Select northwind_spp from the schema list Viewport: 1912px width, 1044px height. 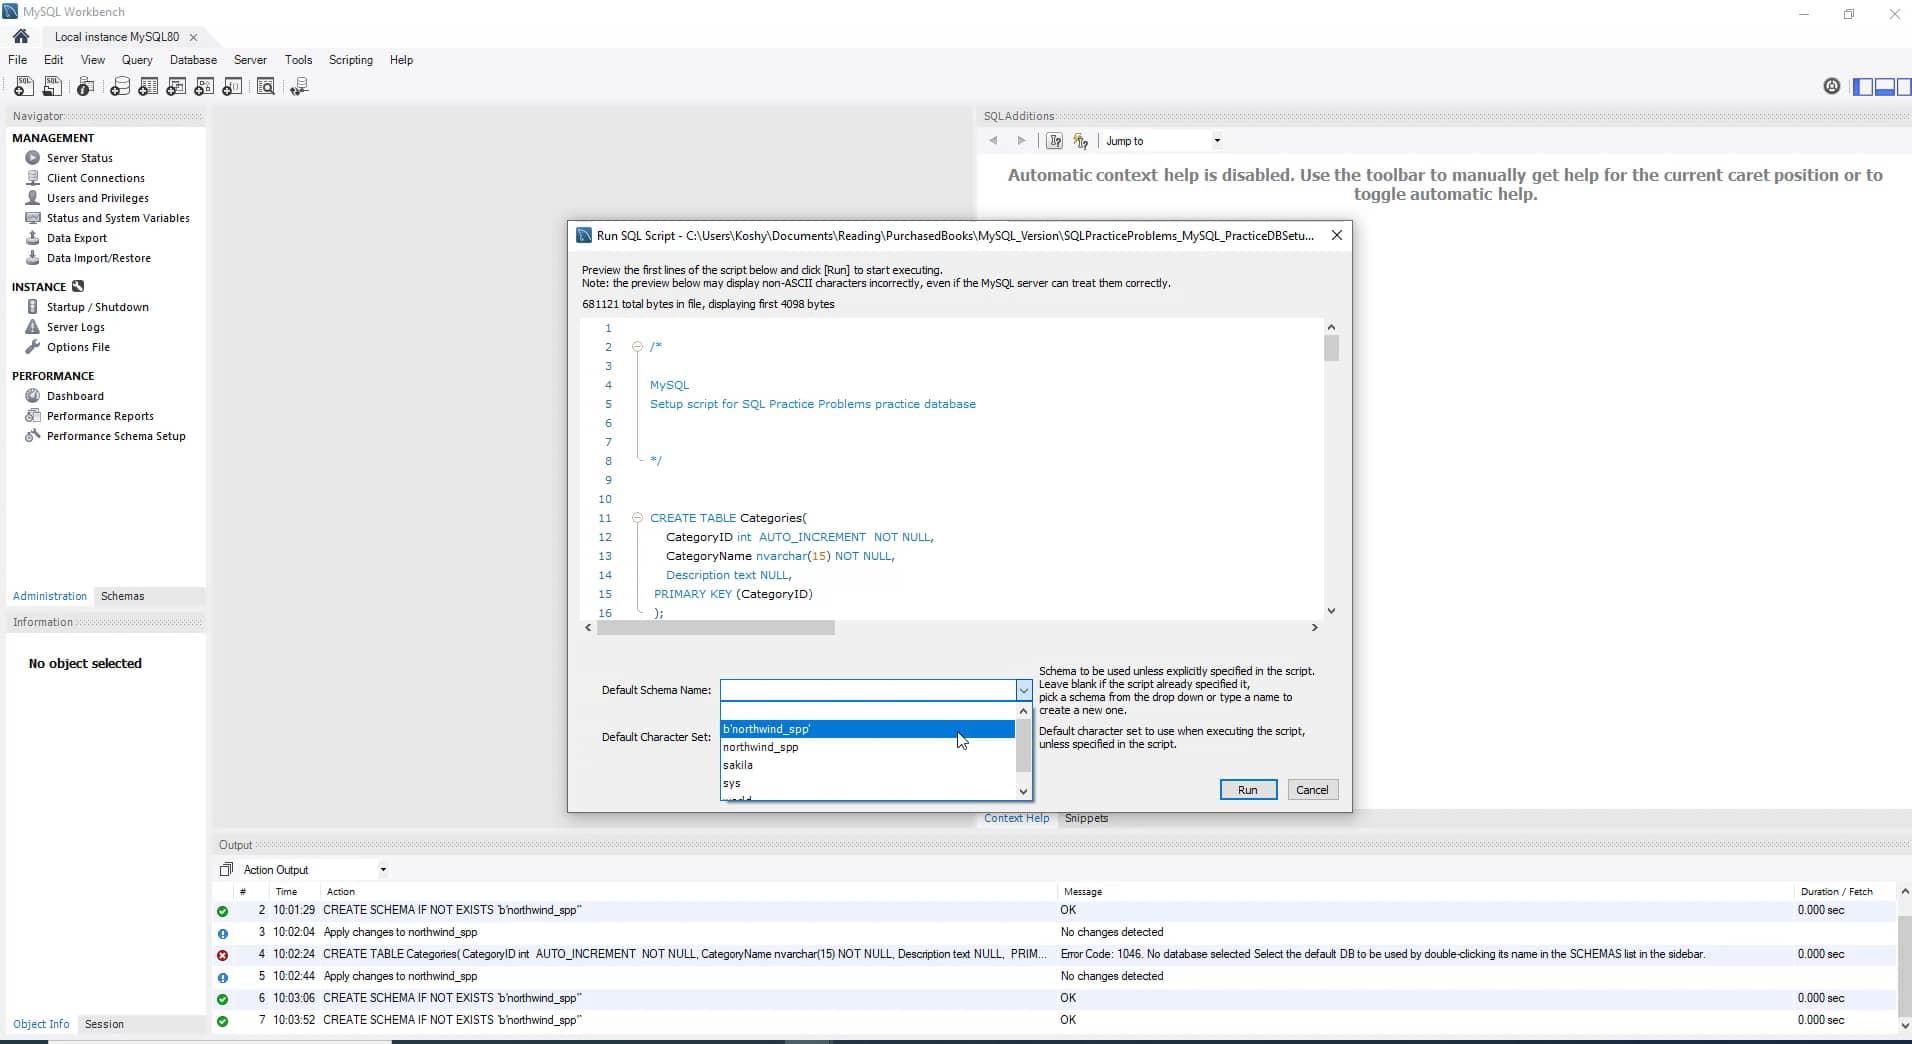click(x=868, y=747)
